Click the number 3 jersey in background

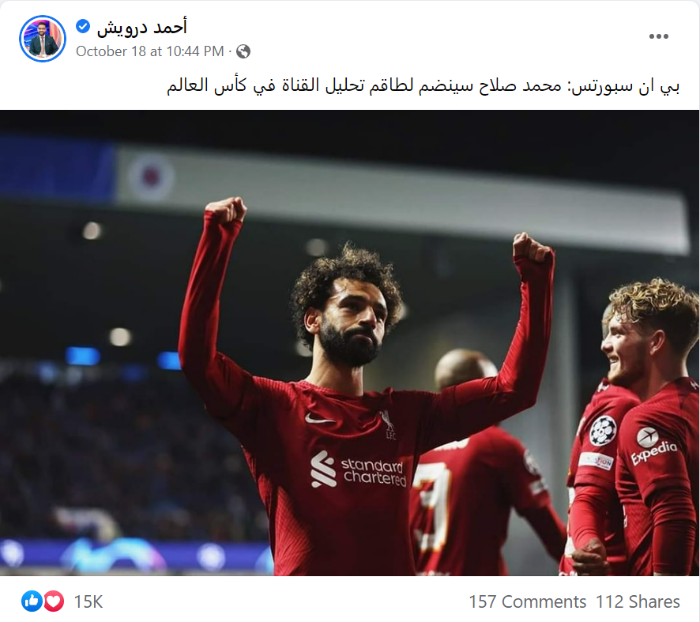coord(432,506)
